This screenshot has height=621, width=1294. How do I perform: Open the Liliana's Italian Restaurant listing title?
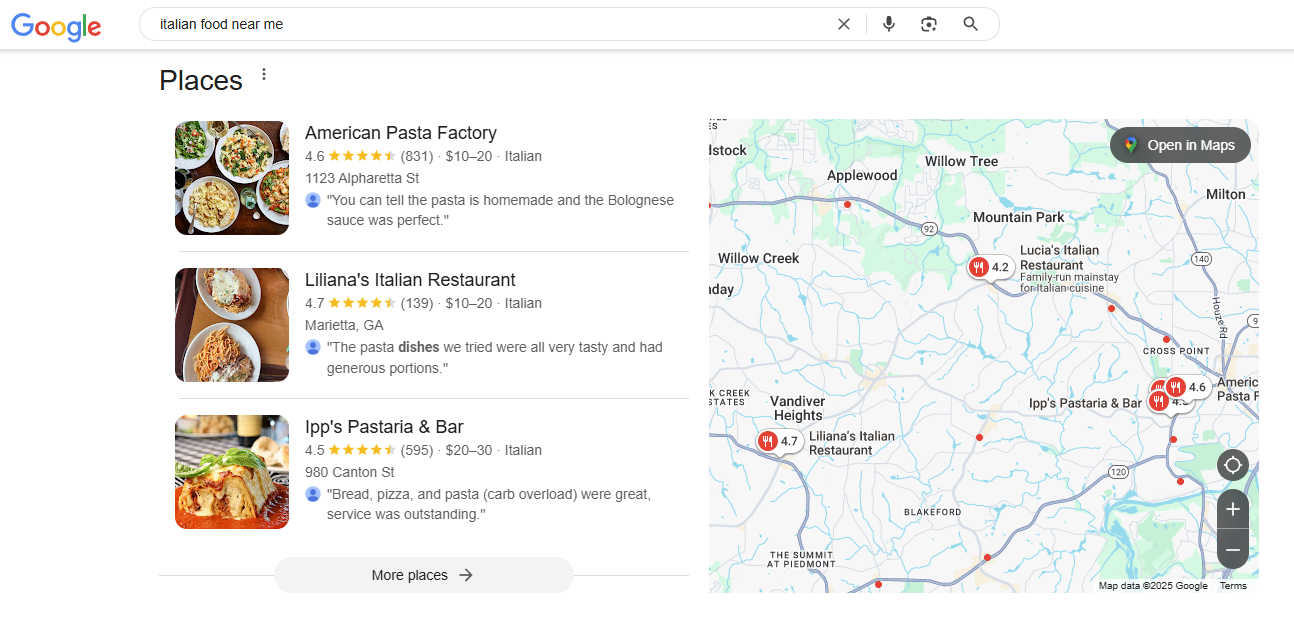coord(410,280)
